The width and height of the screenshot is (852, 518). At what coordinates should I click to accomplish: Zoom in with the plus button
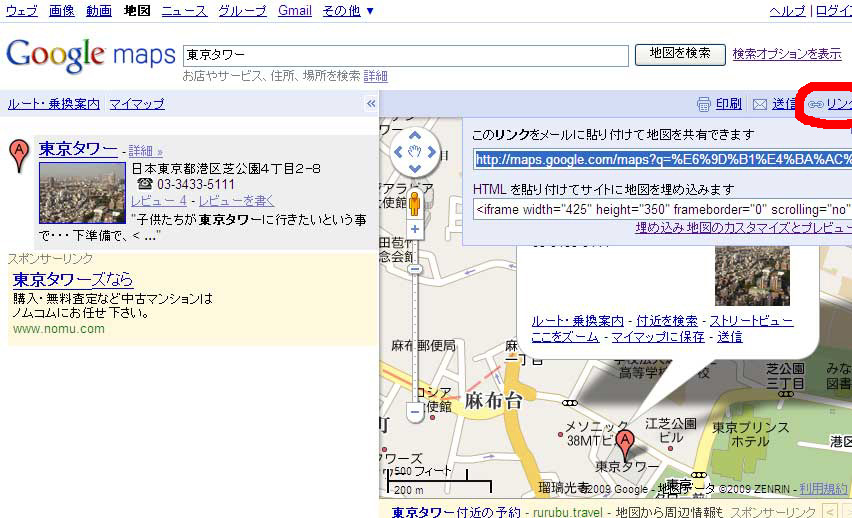pos(415,229)
